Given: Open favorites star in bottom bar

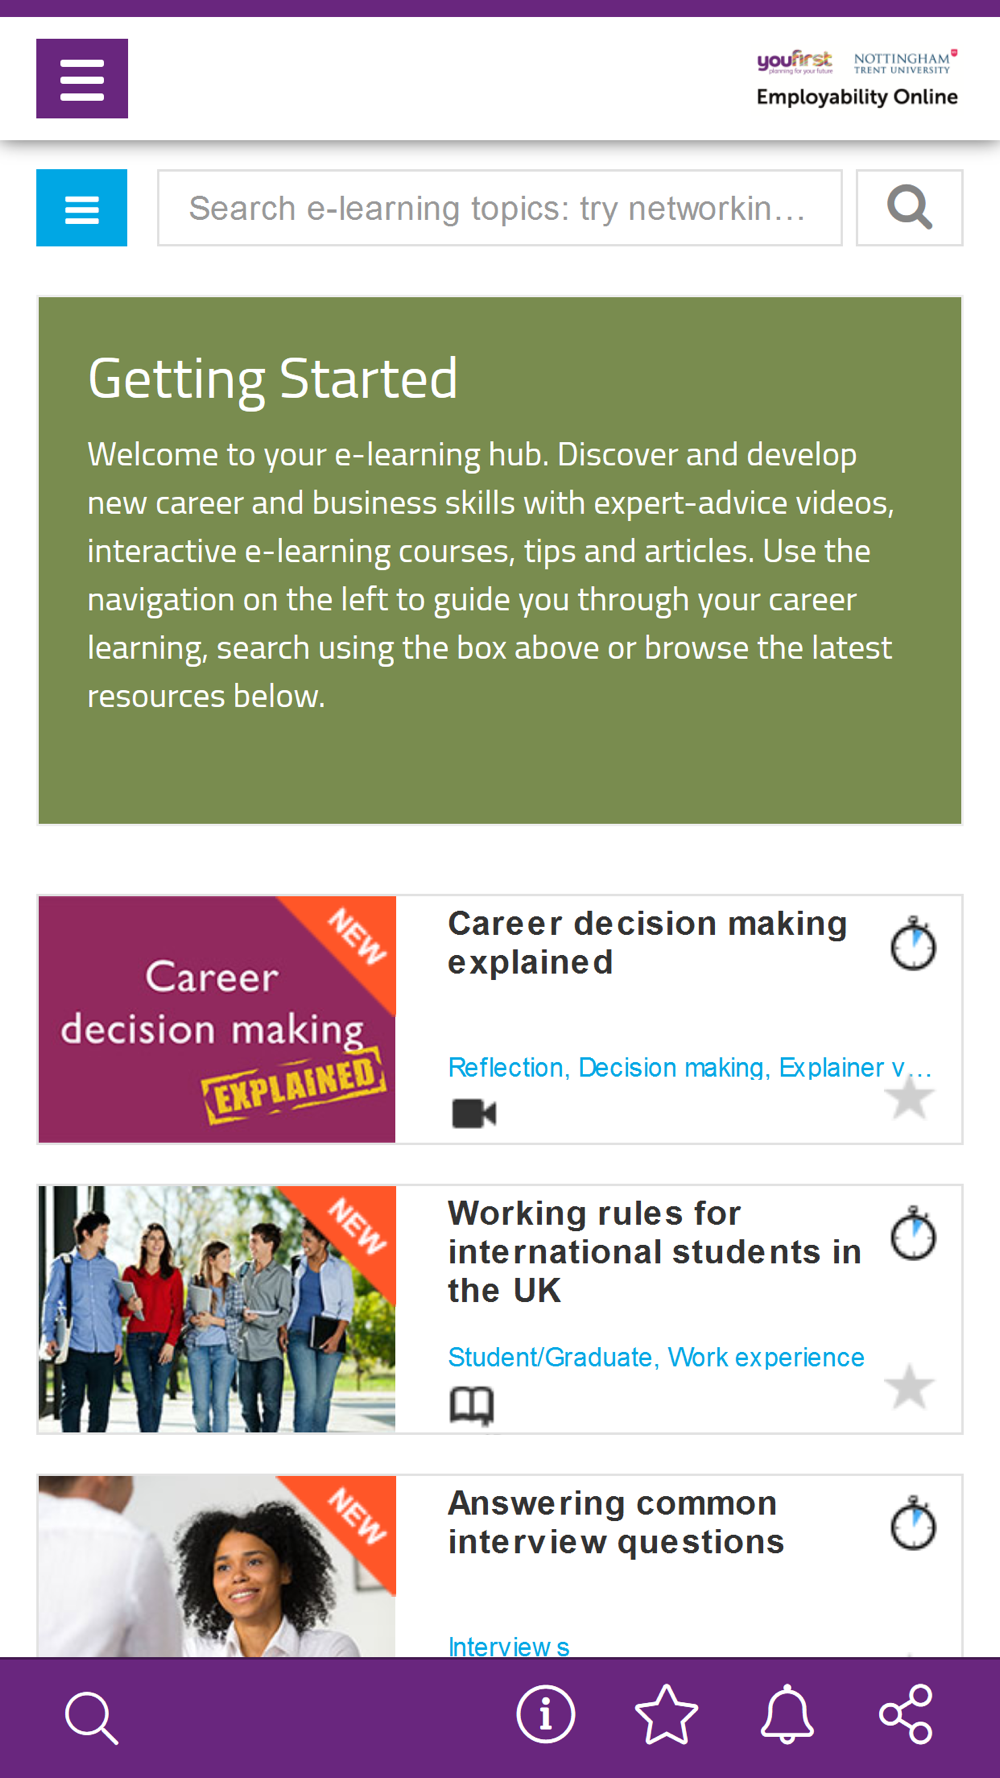Looking at the screenshot, I should [x=666, y=1715].
